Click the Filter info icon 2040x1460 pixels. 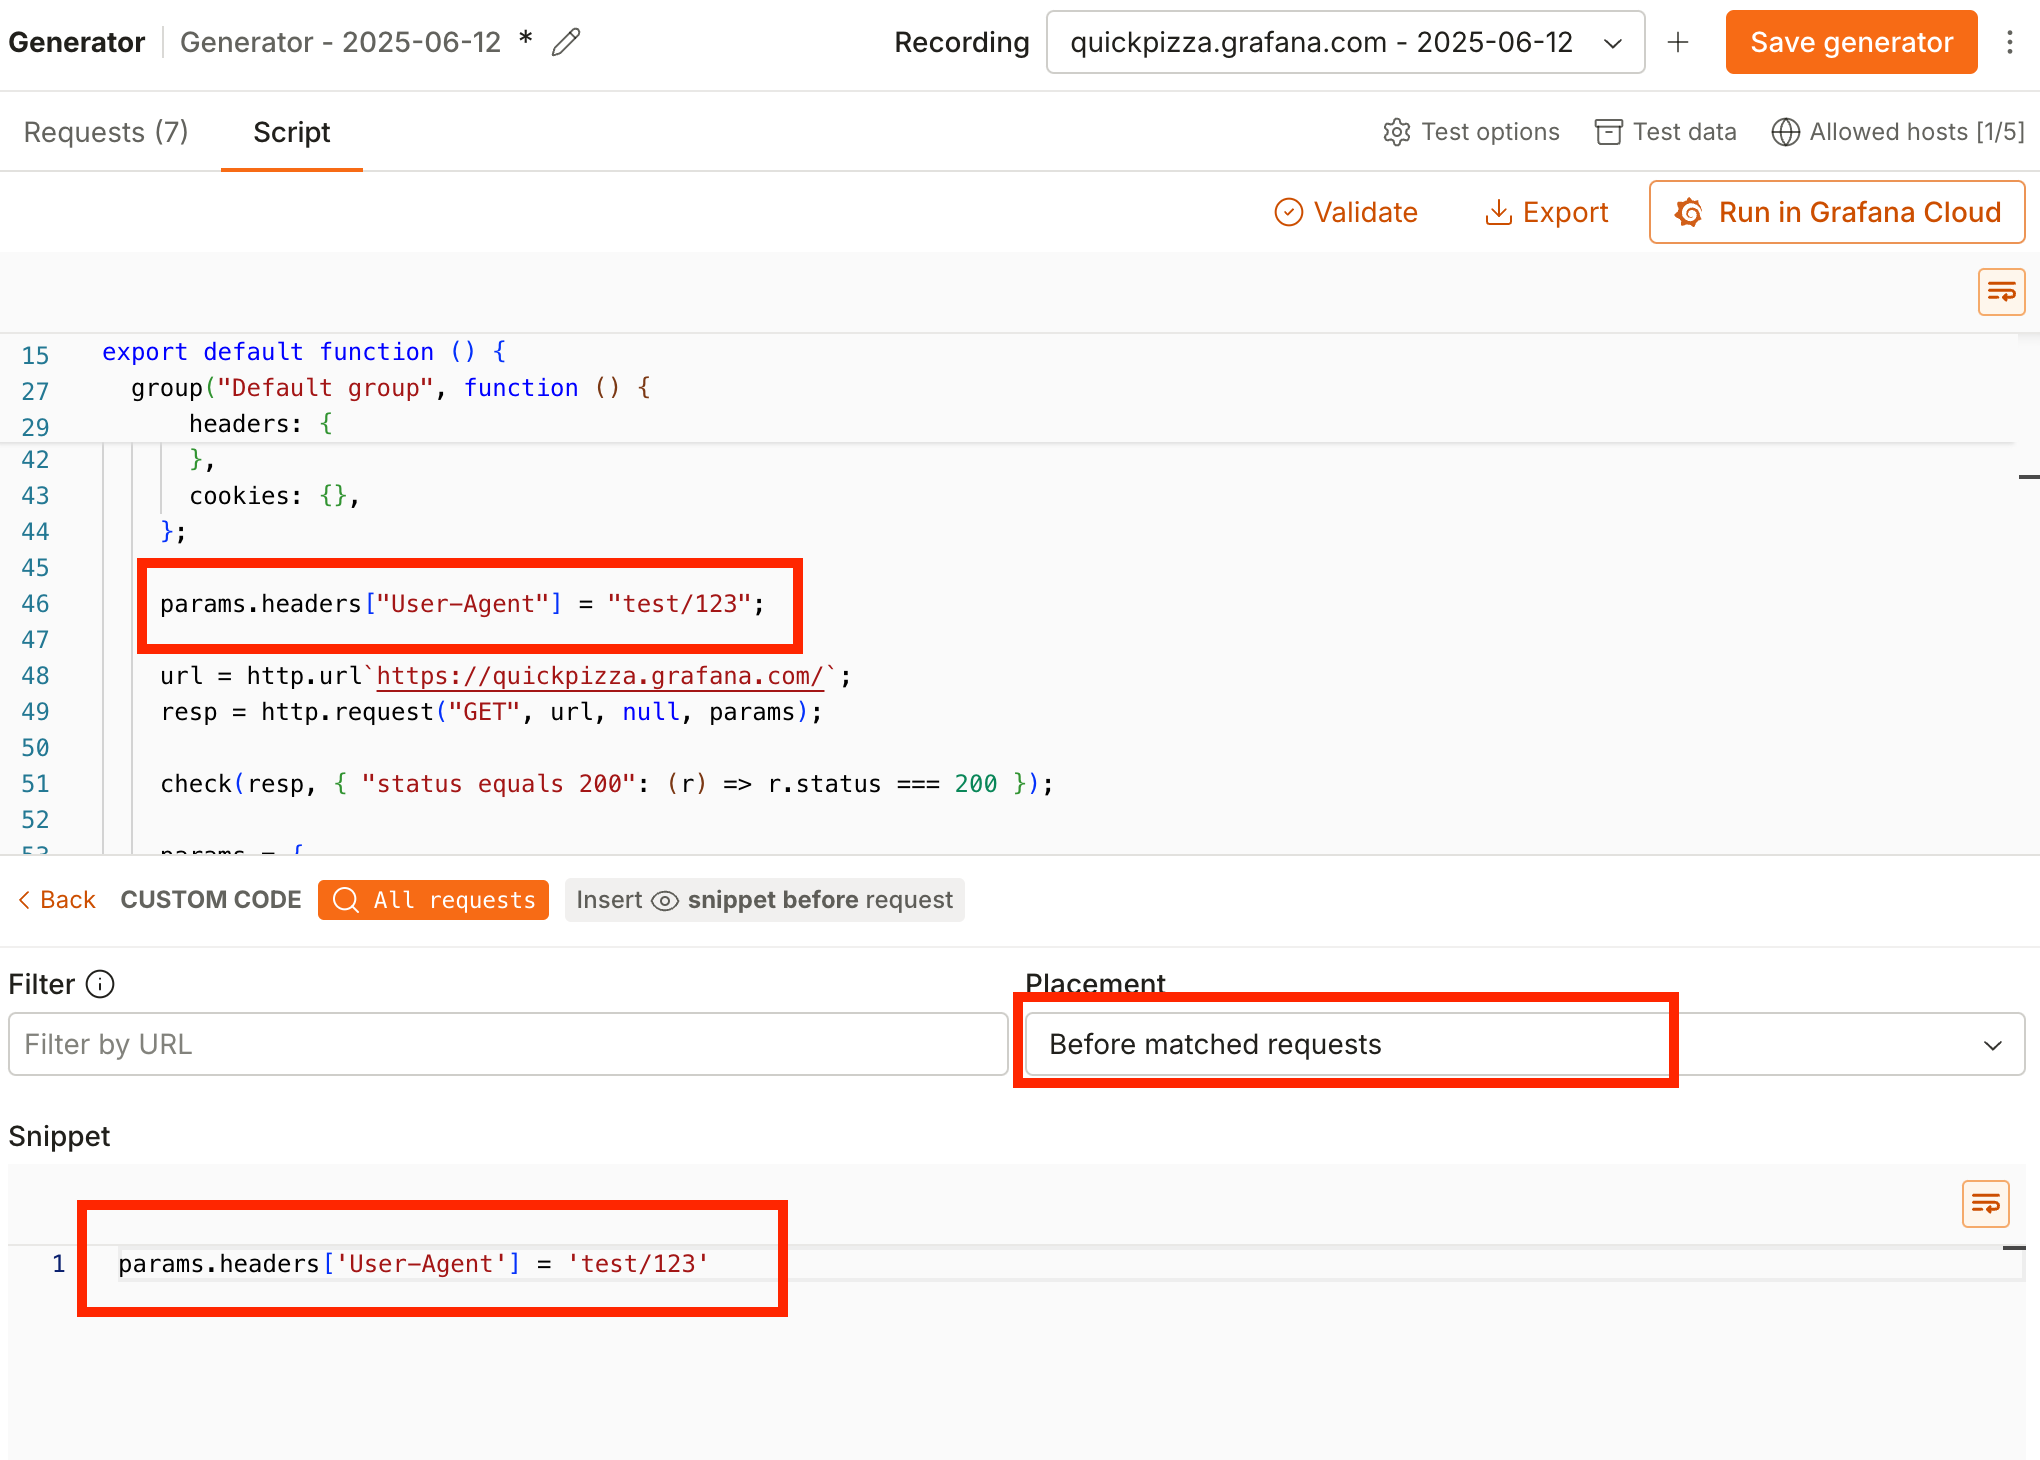click(100, 984)
